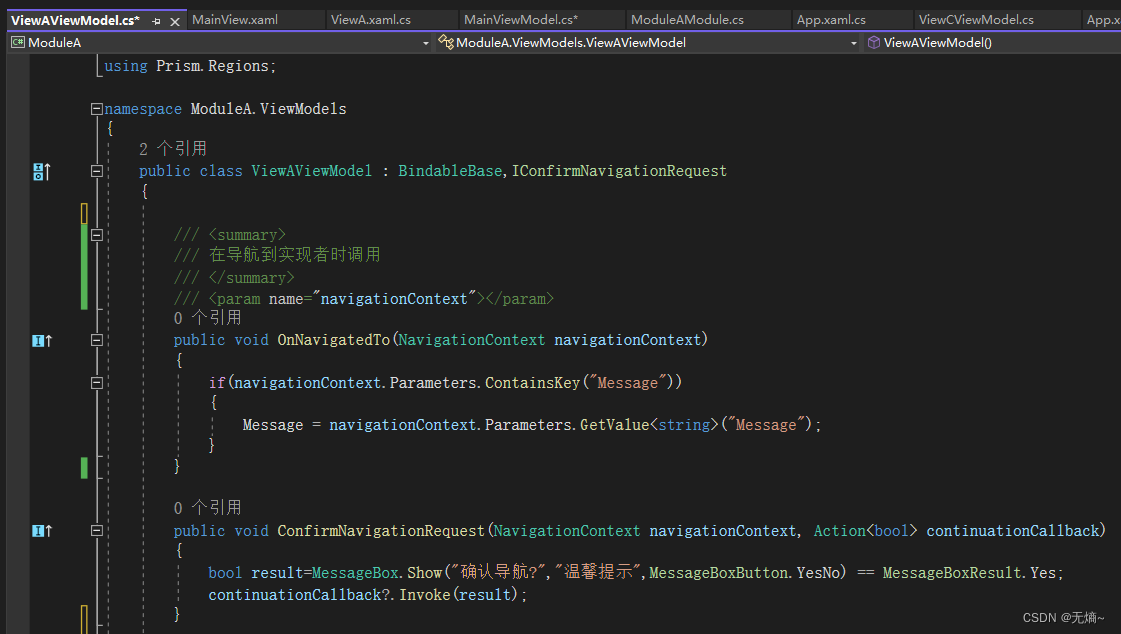This screenshot has width=1121, height=634.
Task: Click the method icon next to ViewAViewModel()
Action: 874,43
